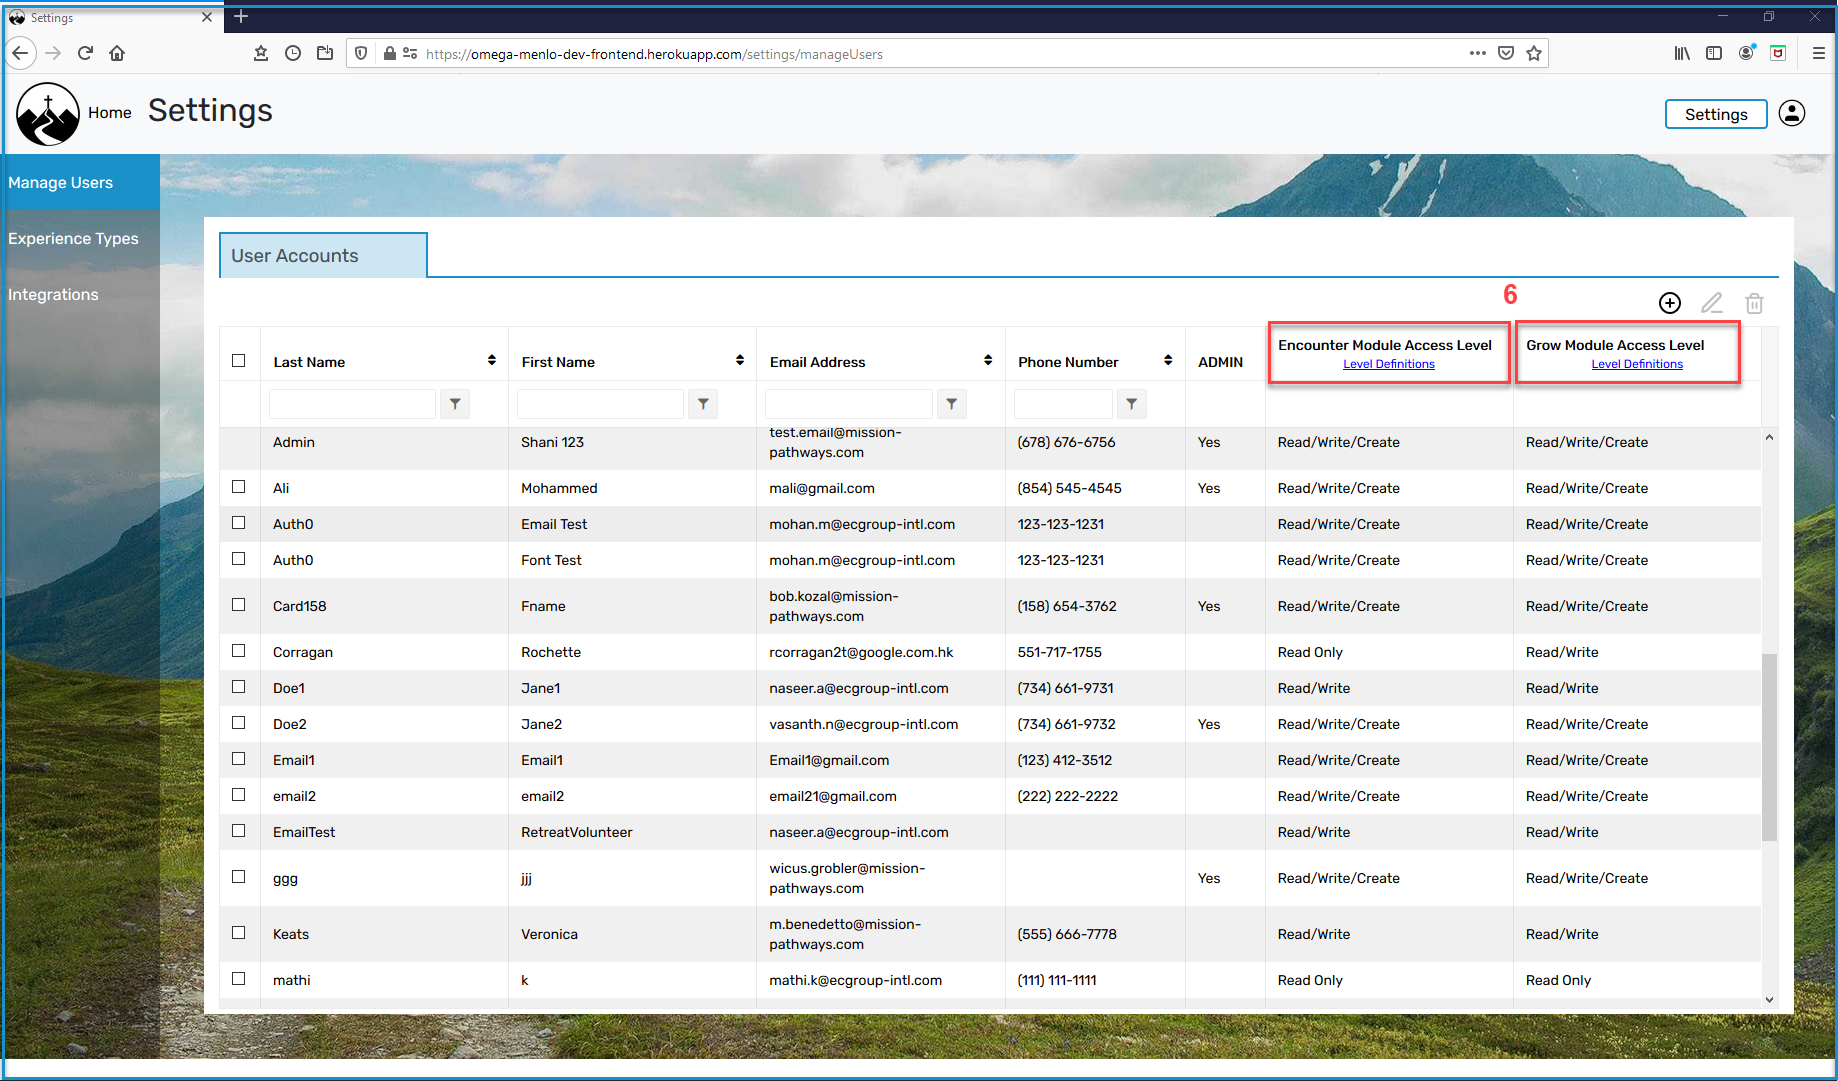Select the checkbox for user mathi

[x=238, y=979]
